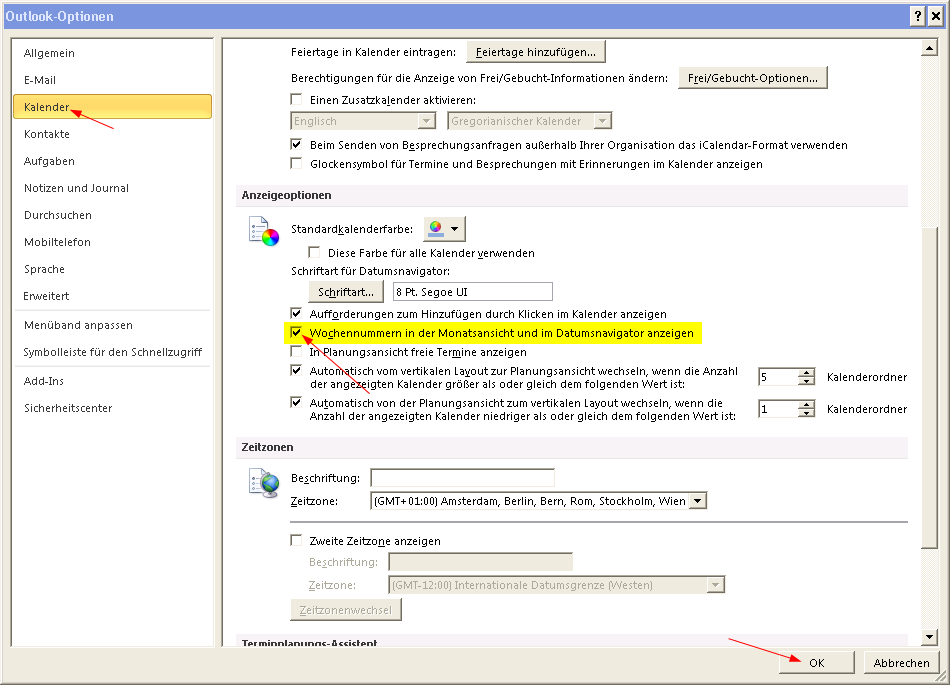Screen dimensions: 950x685
Task: Check Diese Farbe für alle Kalender verwenden
Action: pyautogui.click(x=314, y=253)
